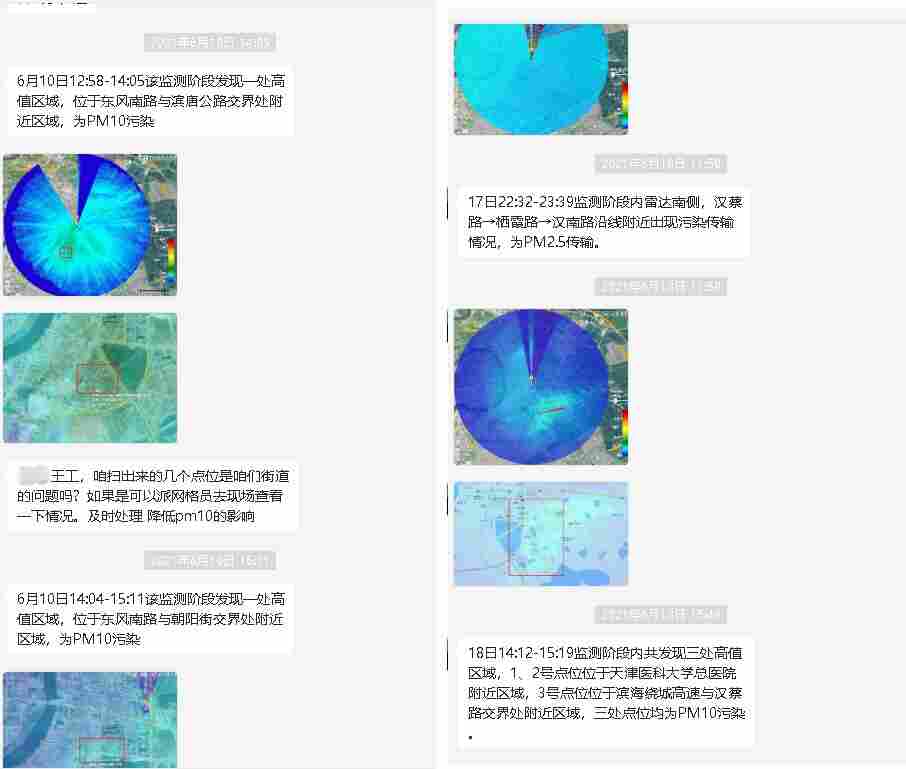Open the large fan-shaped radar scan image

(x=89, y=222)
